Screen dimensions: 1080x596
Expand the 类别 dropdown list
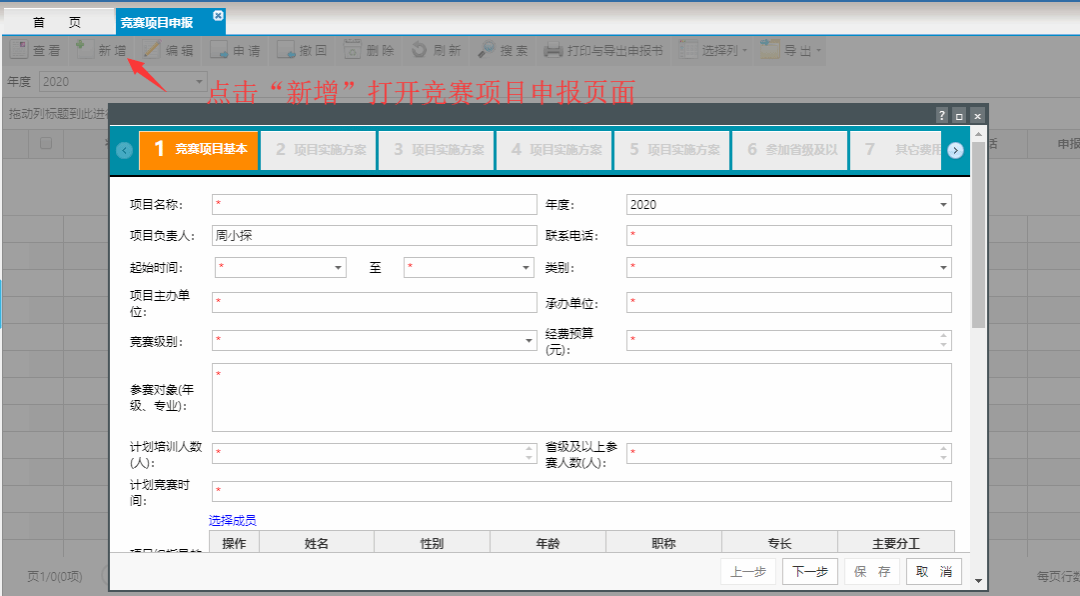[943, 268]
